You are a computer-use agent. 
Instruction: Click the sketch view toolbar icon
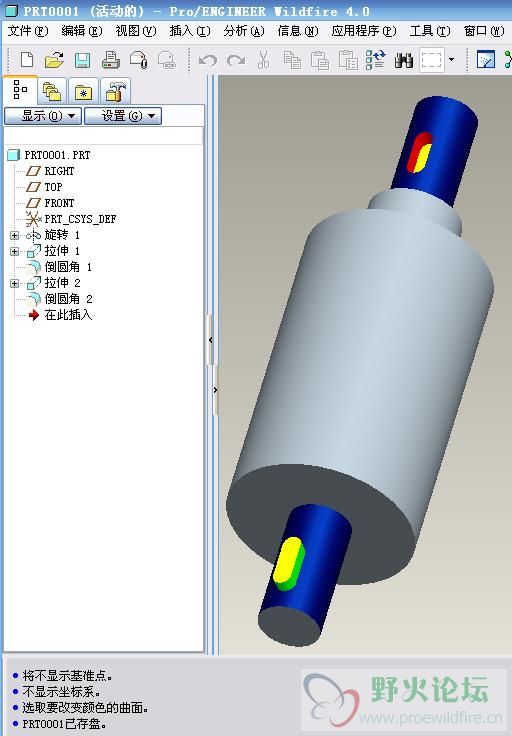[x=486, y=60]
